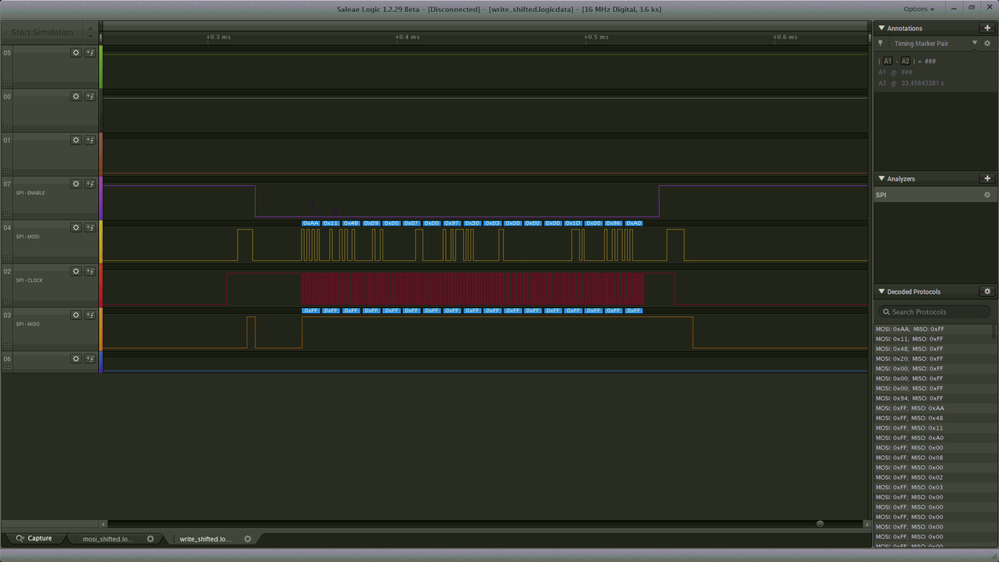Switch to mosi_shifted capture tab
The image size is (999, 562).
(108, 539)
